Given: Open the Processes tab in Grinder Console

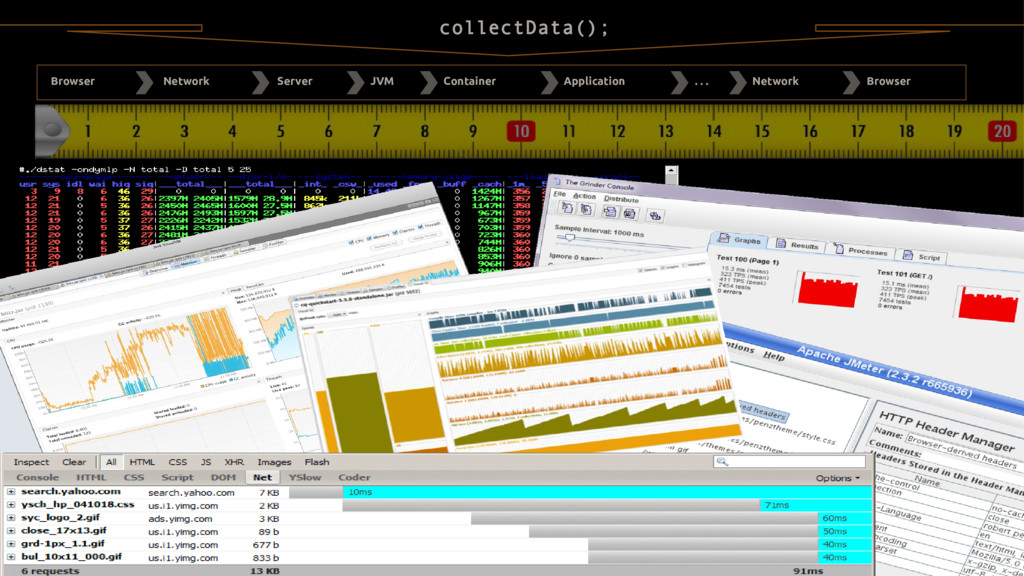Looking at the screenshot, I should coord(860,250).
